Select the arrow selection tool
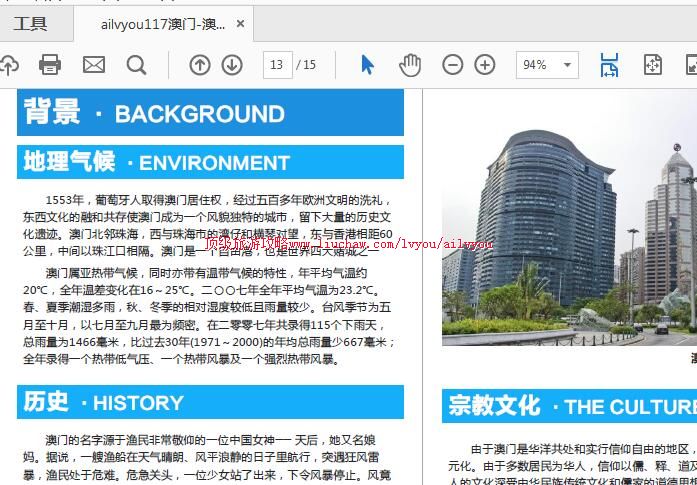The width and height of the screenshot is (697, 485). [x=367, y=65]
